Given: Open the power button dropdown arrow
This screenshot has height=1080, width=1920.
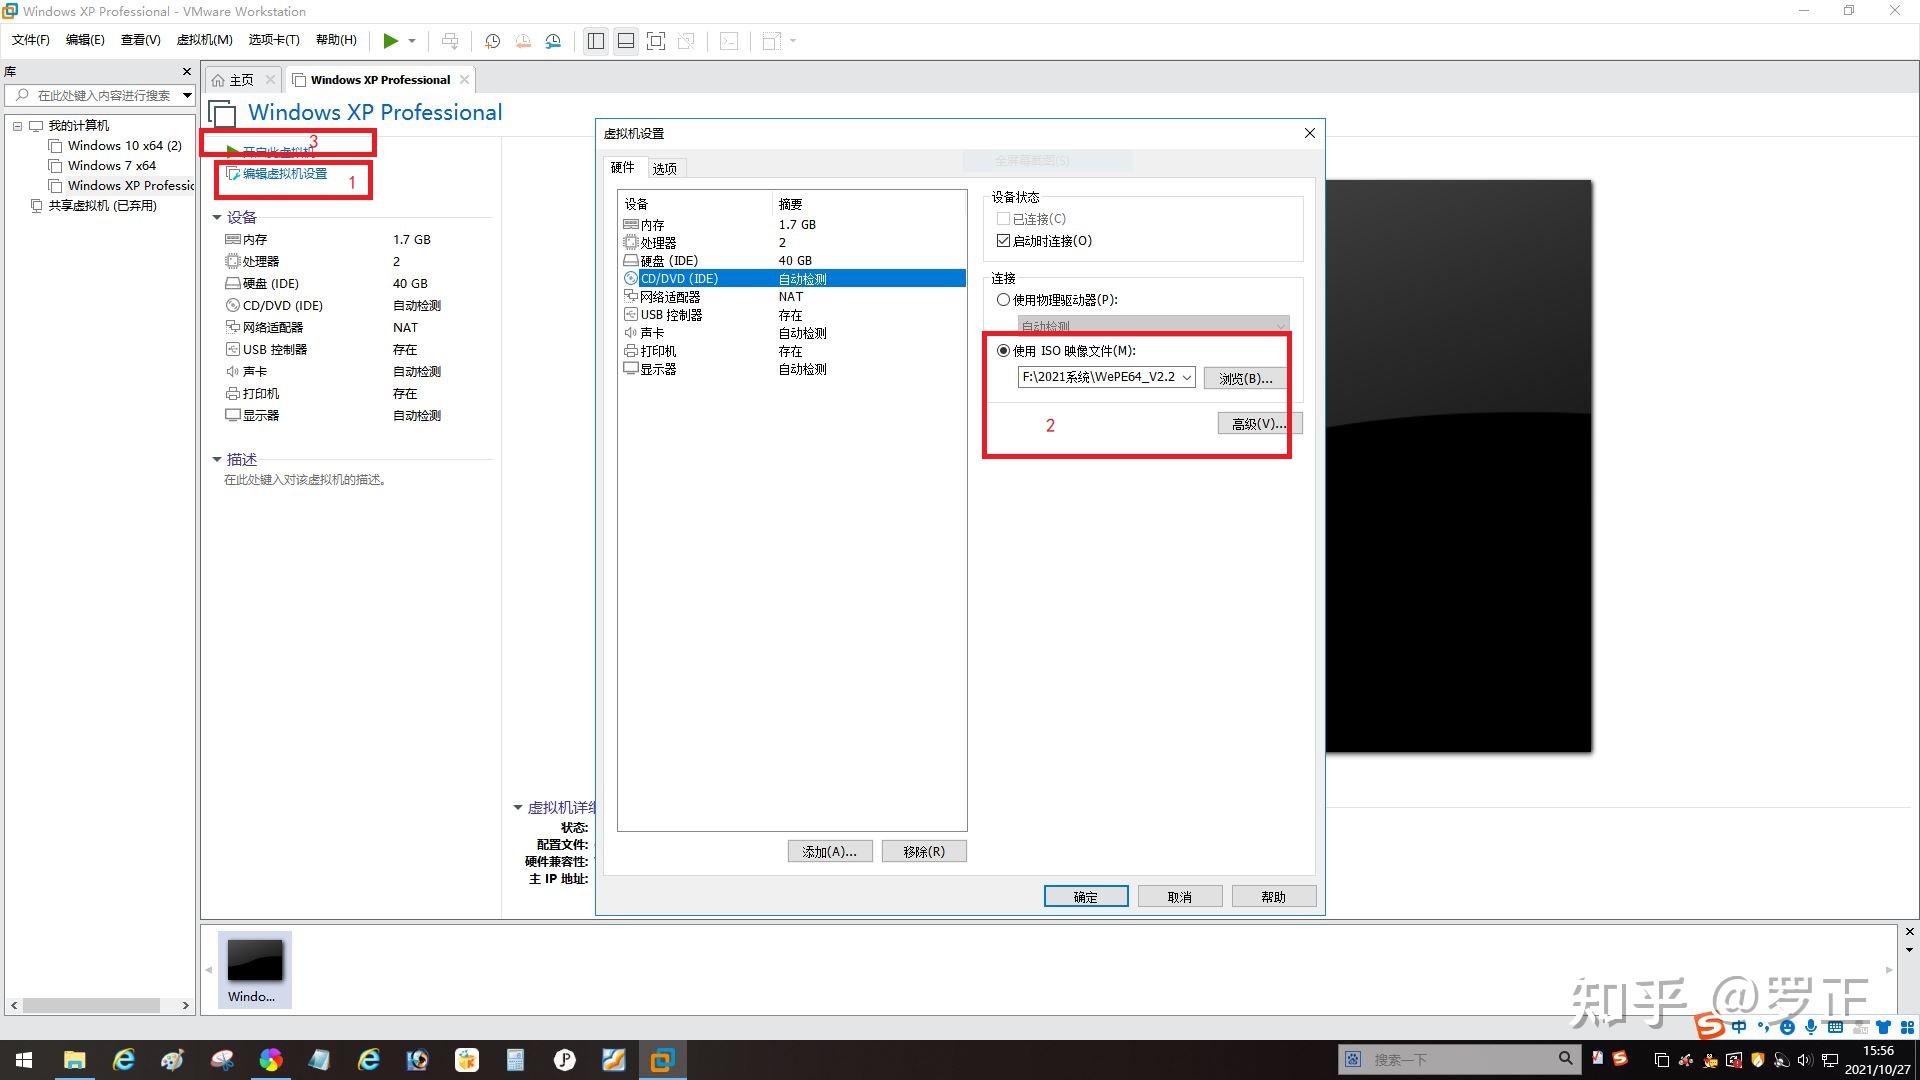Looking at the screenshot, I should tap(410, 41).
